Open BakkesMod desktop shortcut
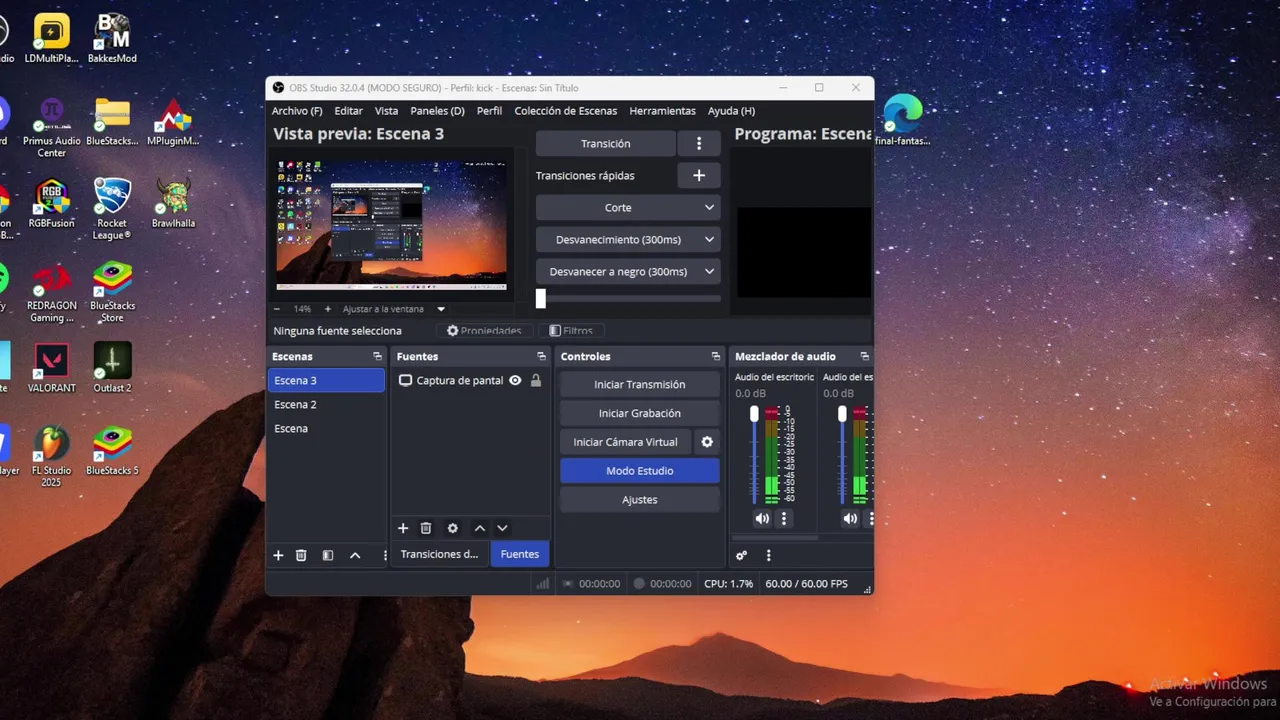Screen dimensions: 1280x720 tap(112, 39)
